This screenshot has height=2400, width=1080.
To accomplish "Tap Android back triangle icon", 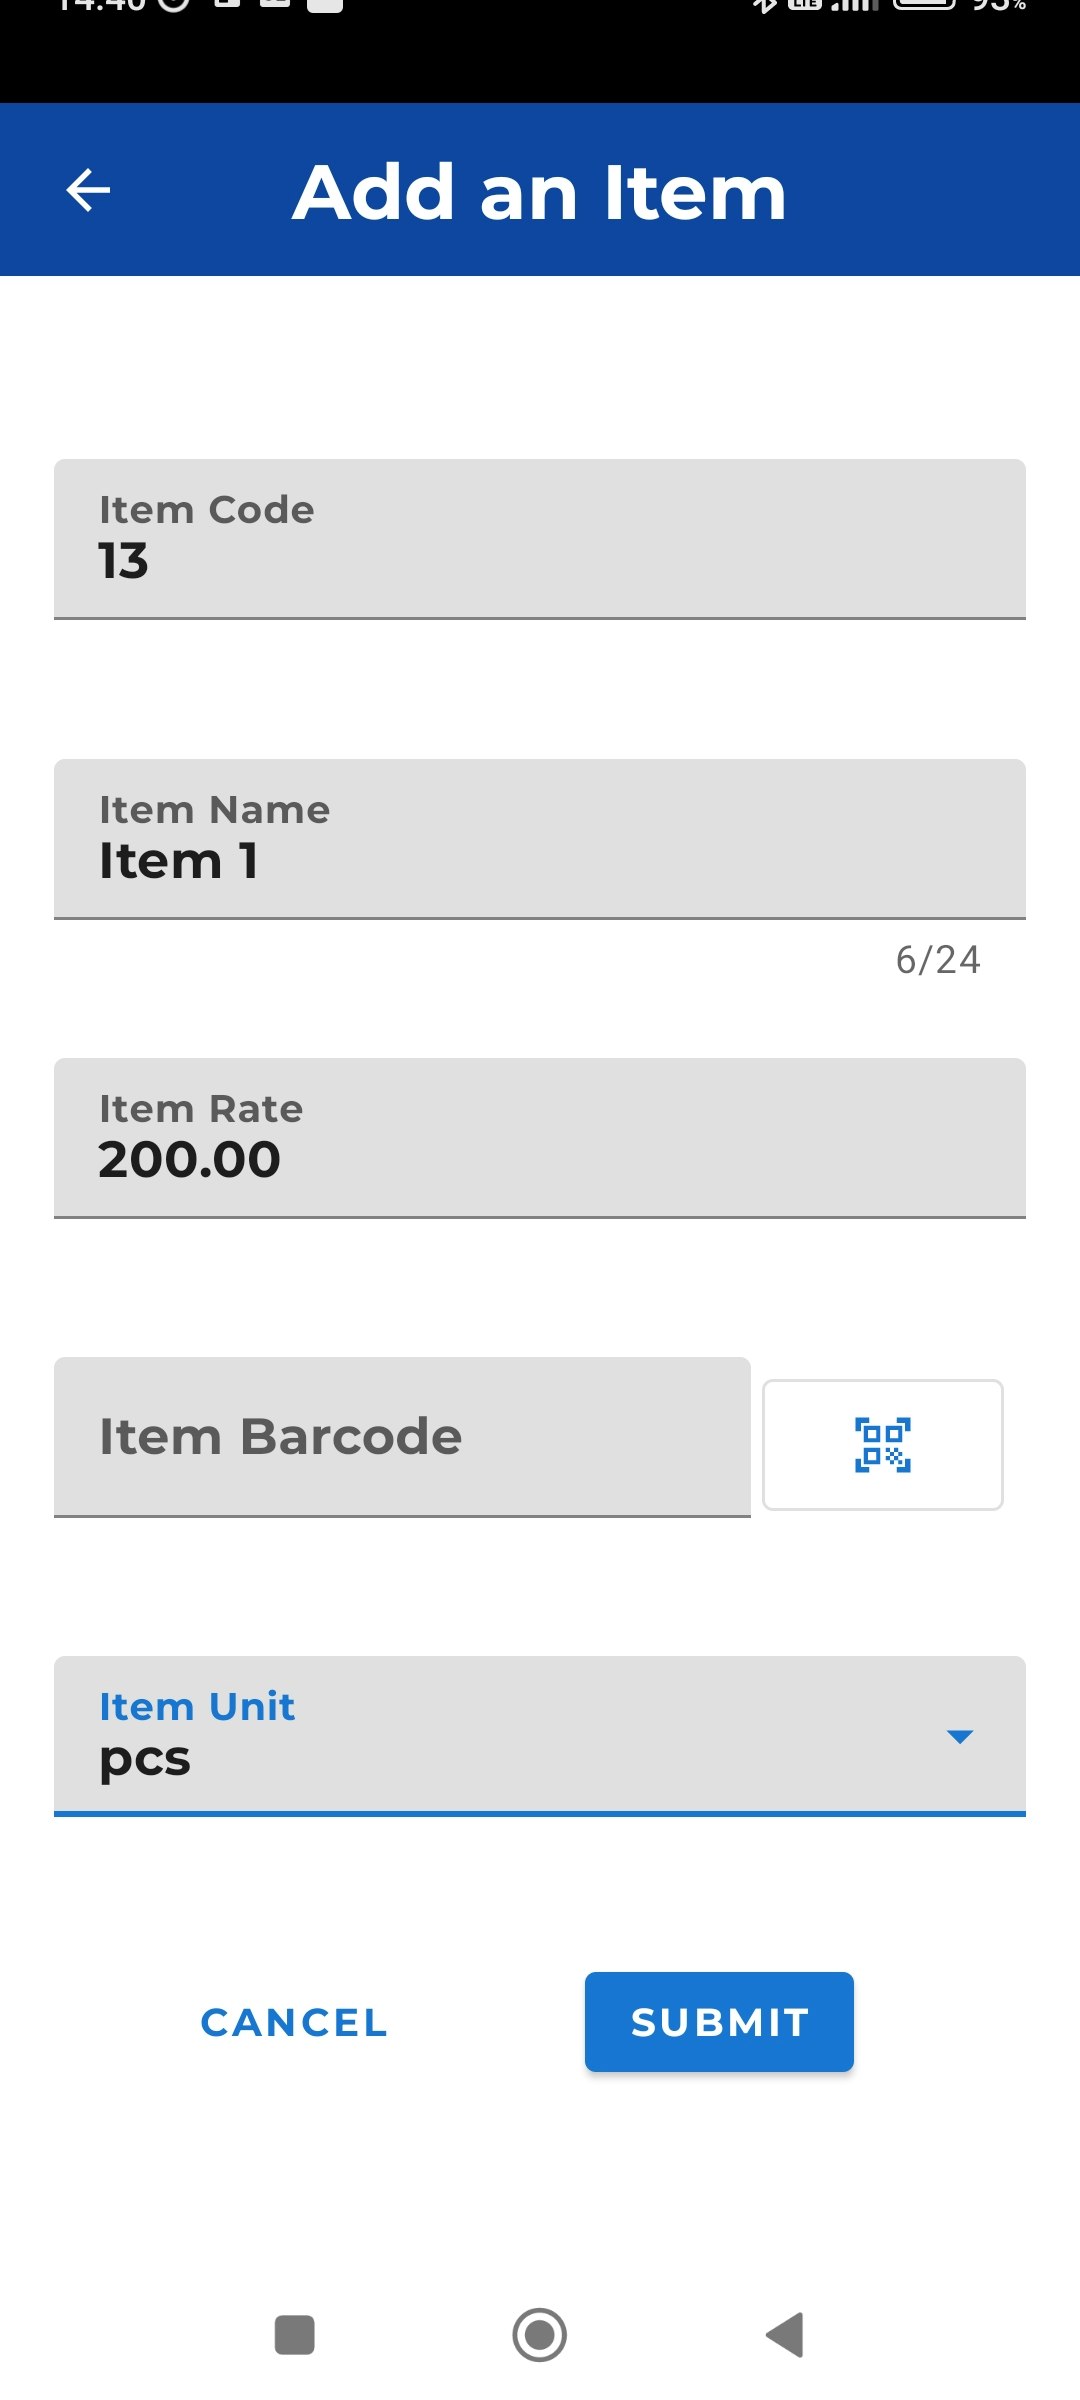I will click(x=785, y=2335).
